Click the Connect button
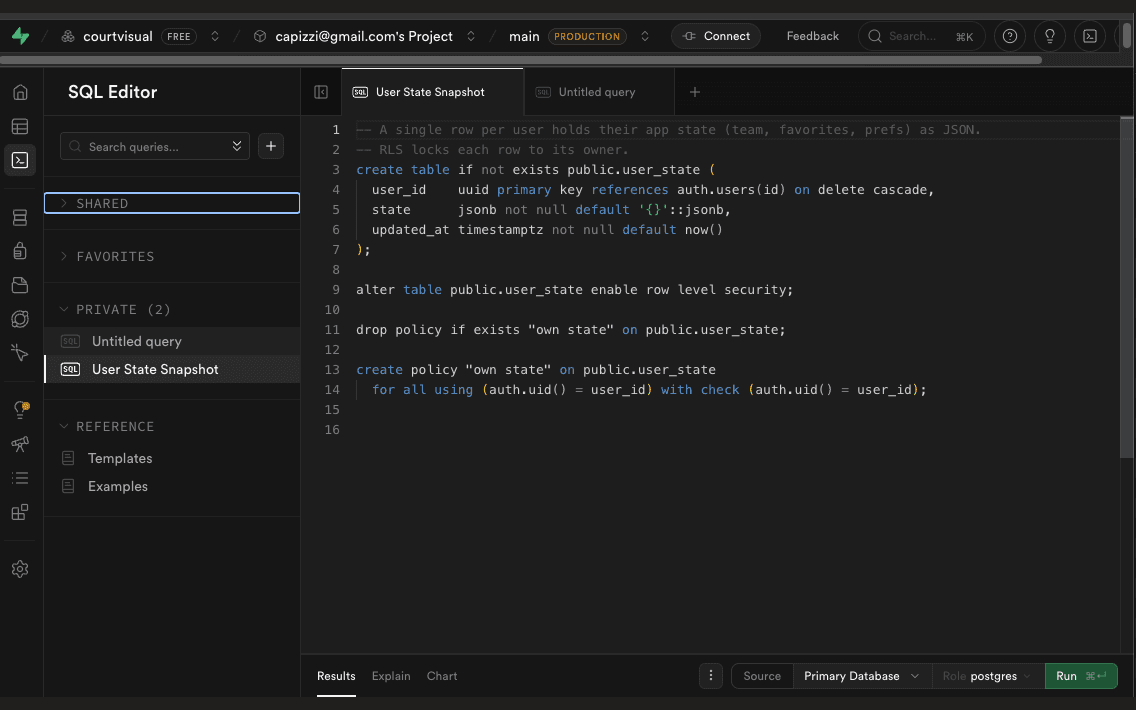 point(716,36)
